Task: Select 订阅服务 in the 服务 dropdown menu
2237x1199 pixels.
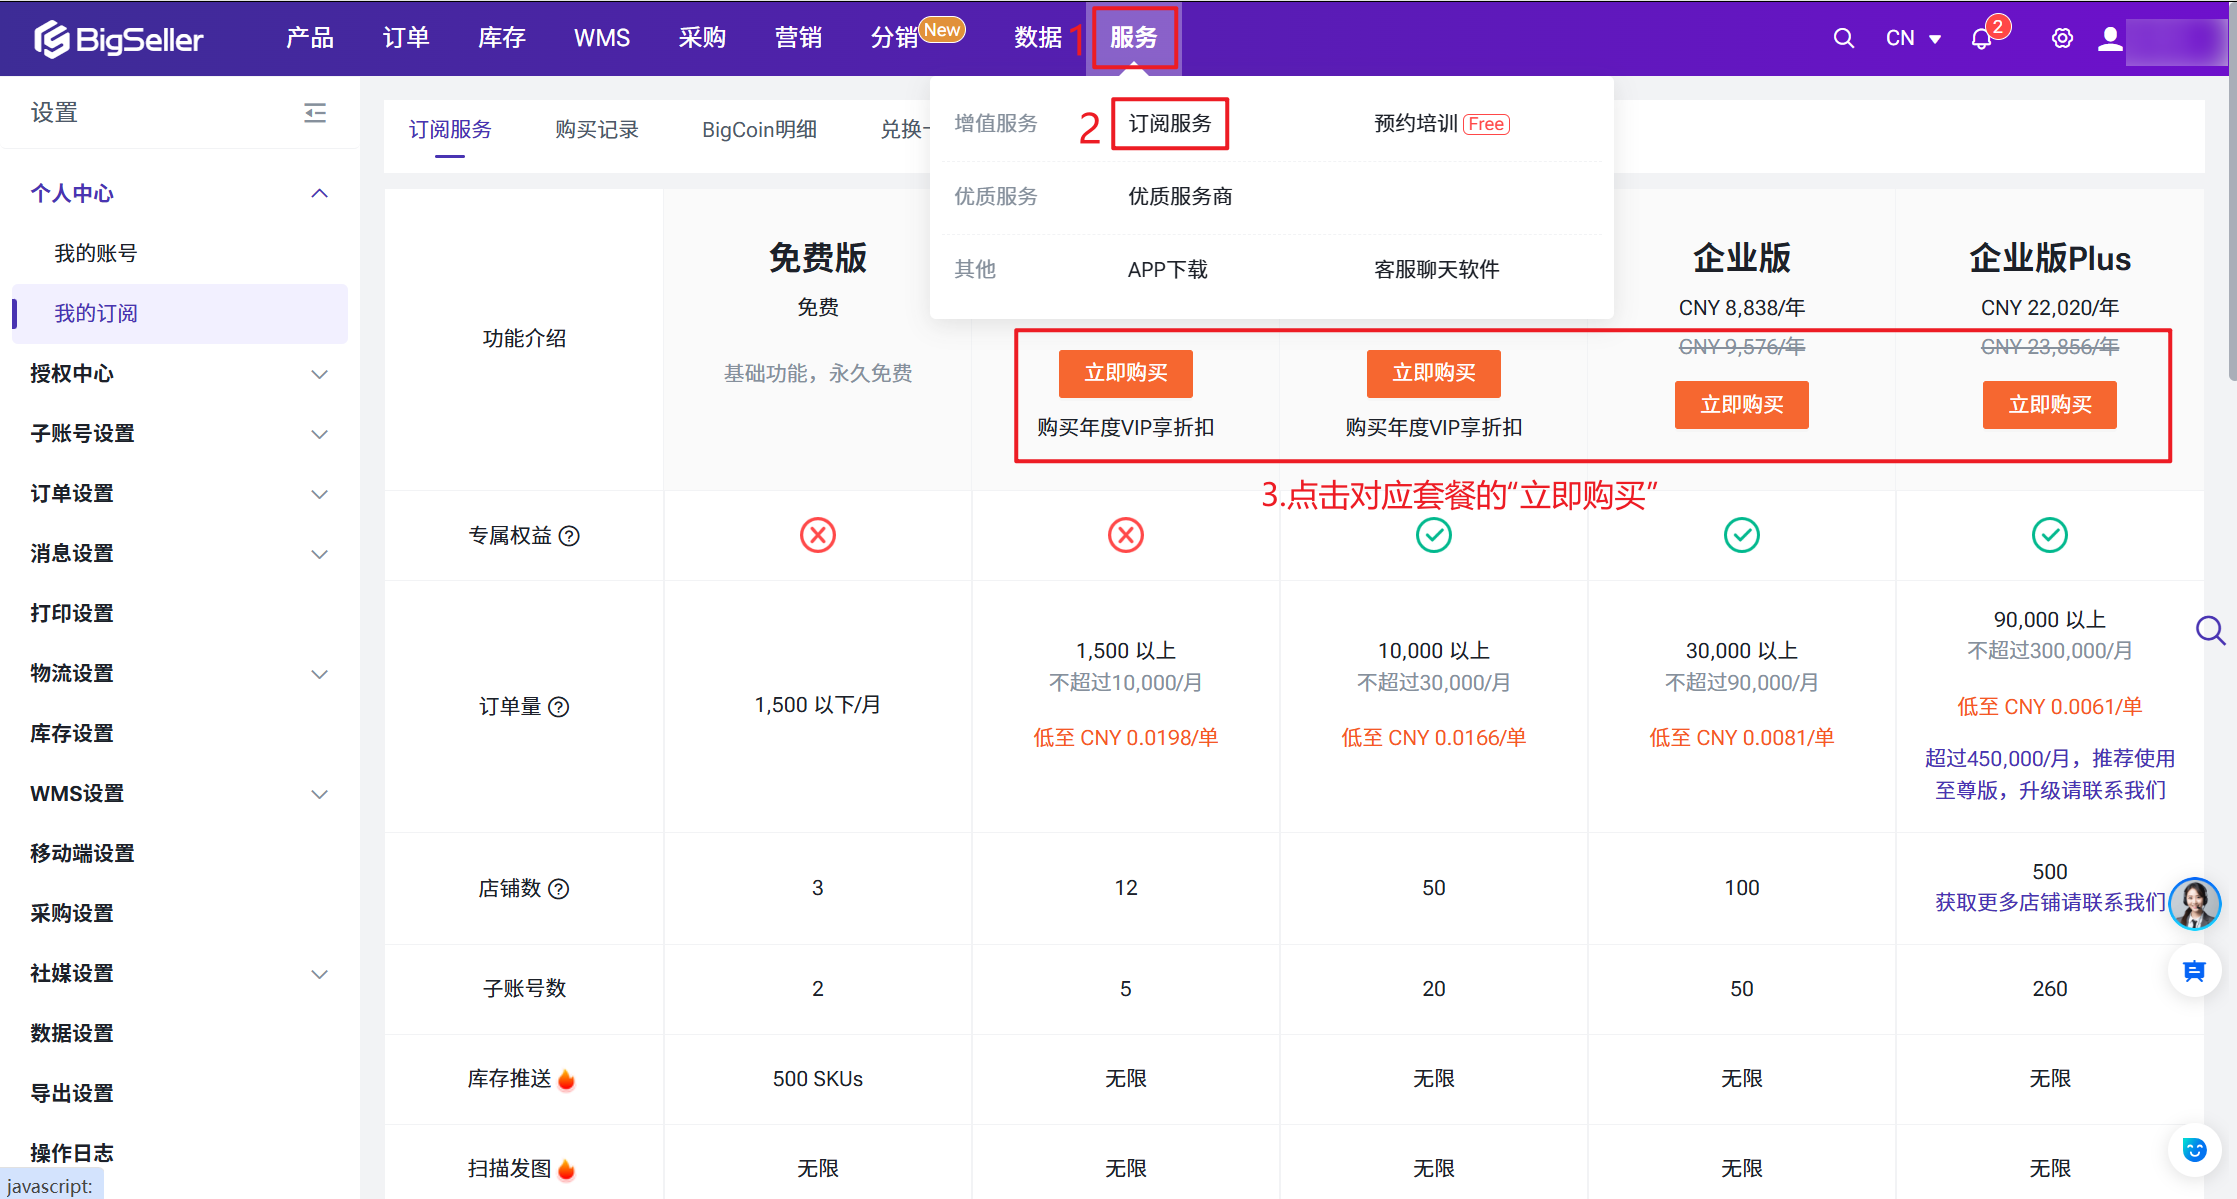Action: (1169, 124)
